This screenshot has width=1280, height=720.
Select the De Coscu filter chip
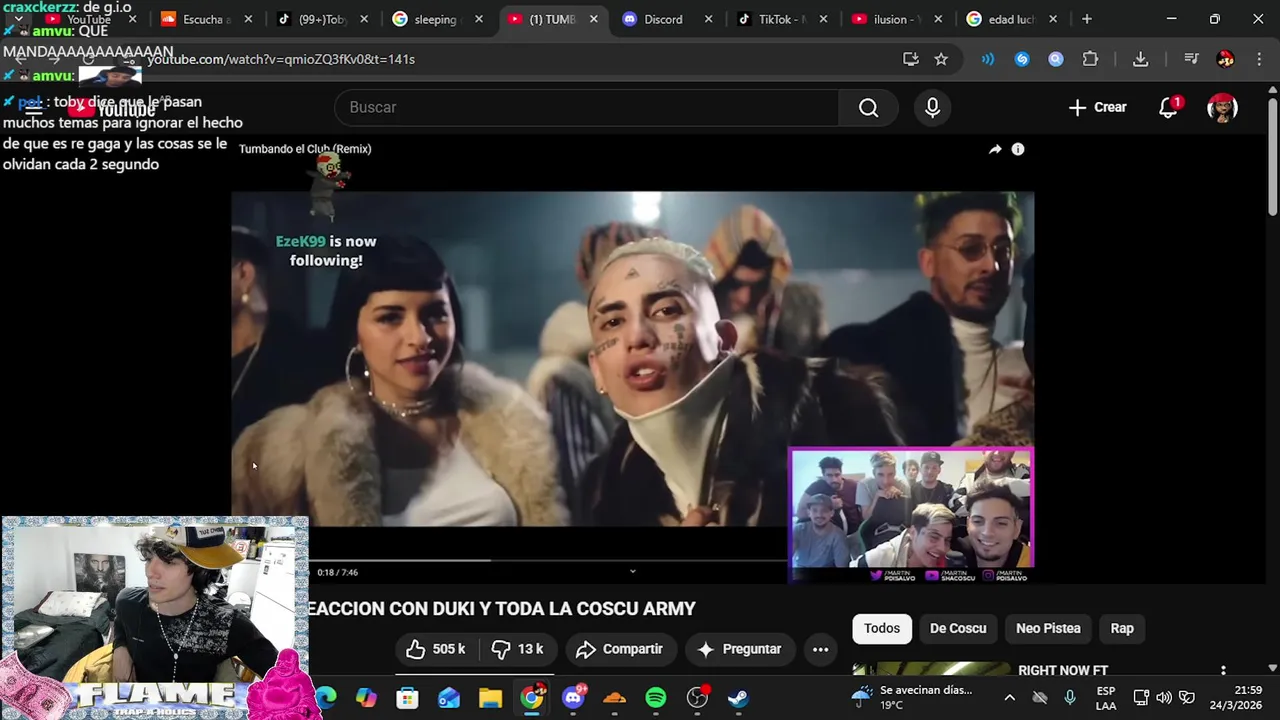click(x=958, y=628)
